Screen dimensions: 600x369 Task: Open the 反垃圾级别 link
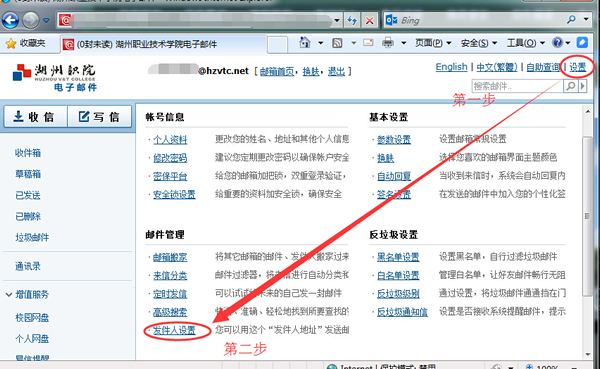[x=398, y=294]
